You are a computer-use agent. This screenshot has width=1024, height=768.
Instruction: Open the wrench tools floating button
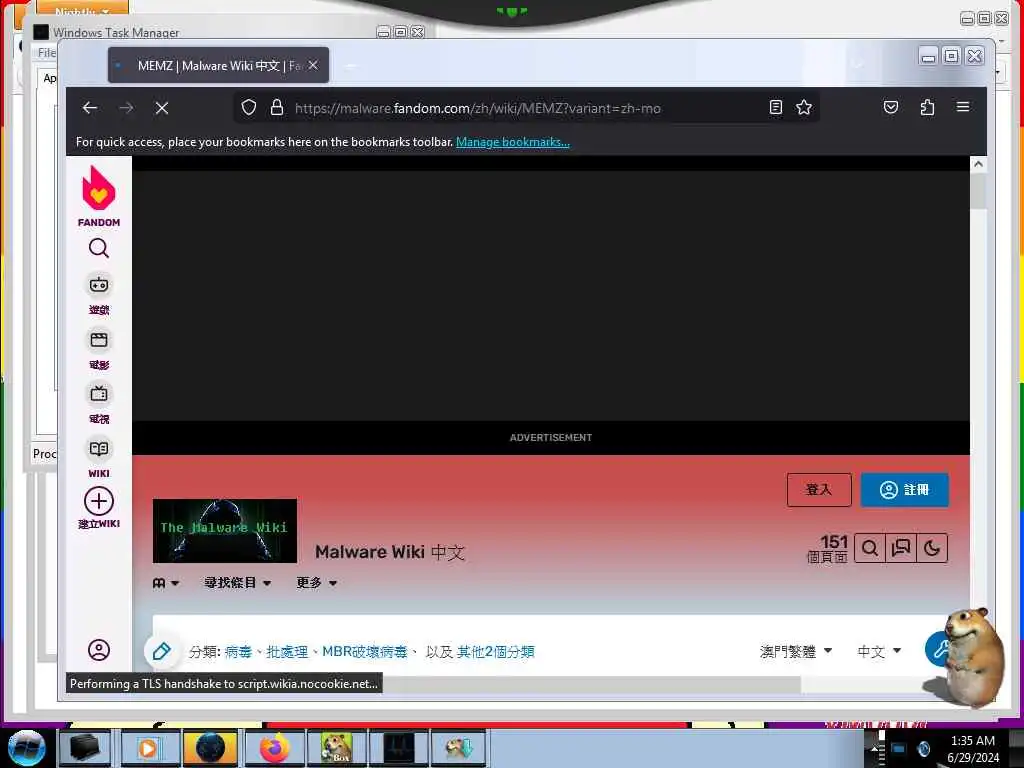(940, 649)
